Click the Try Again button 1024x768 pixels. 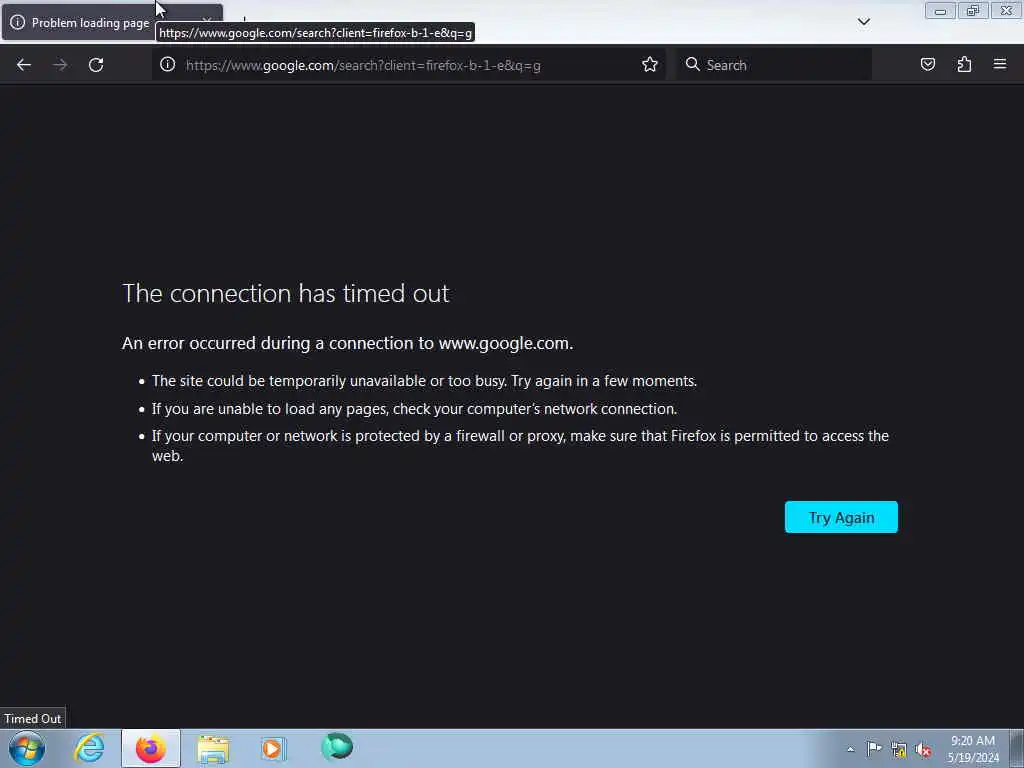pos(841,517)
